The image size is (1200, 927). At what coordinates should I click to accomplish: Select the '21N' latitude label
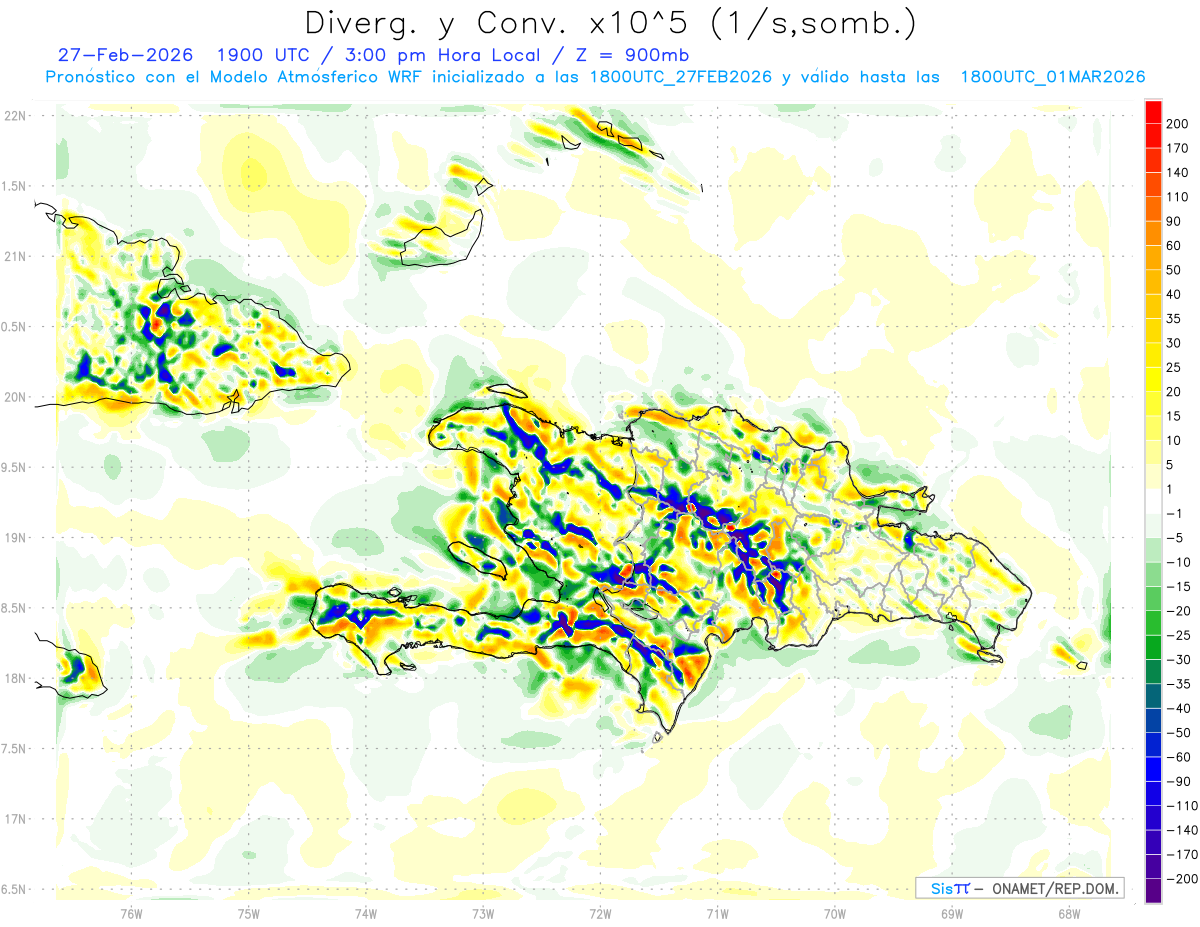[15, 256]
